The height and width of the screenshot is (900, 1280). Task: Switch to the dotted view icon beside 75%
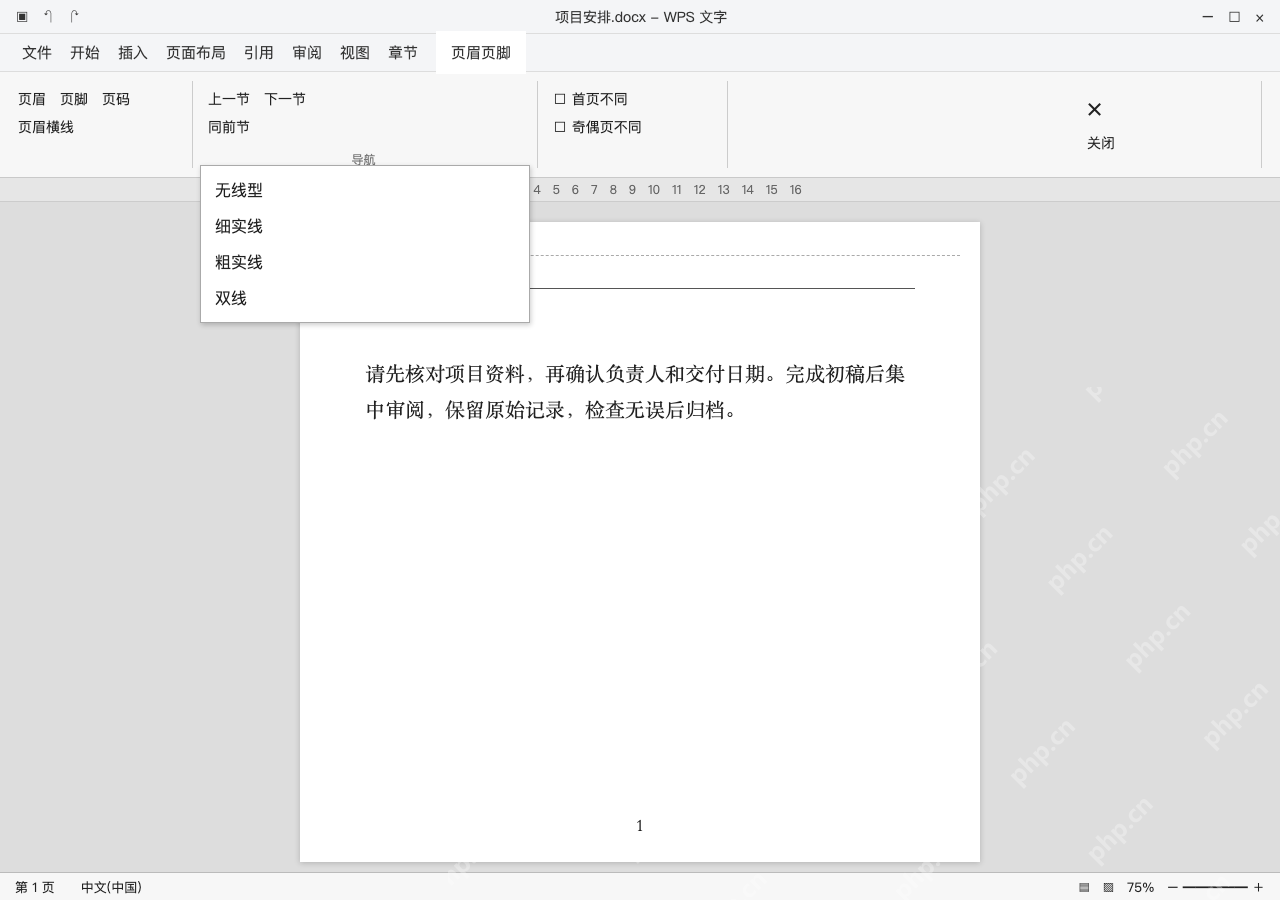tap(1108, 887)
